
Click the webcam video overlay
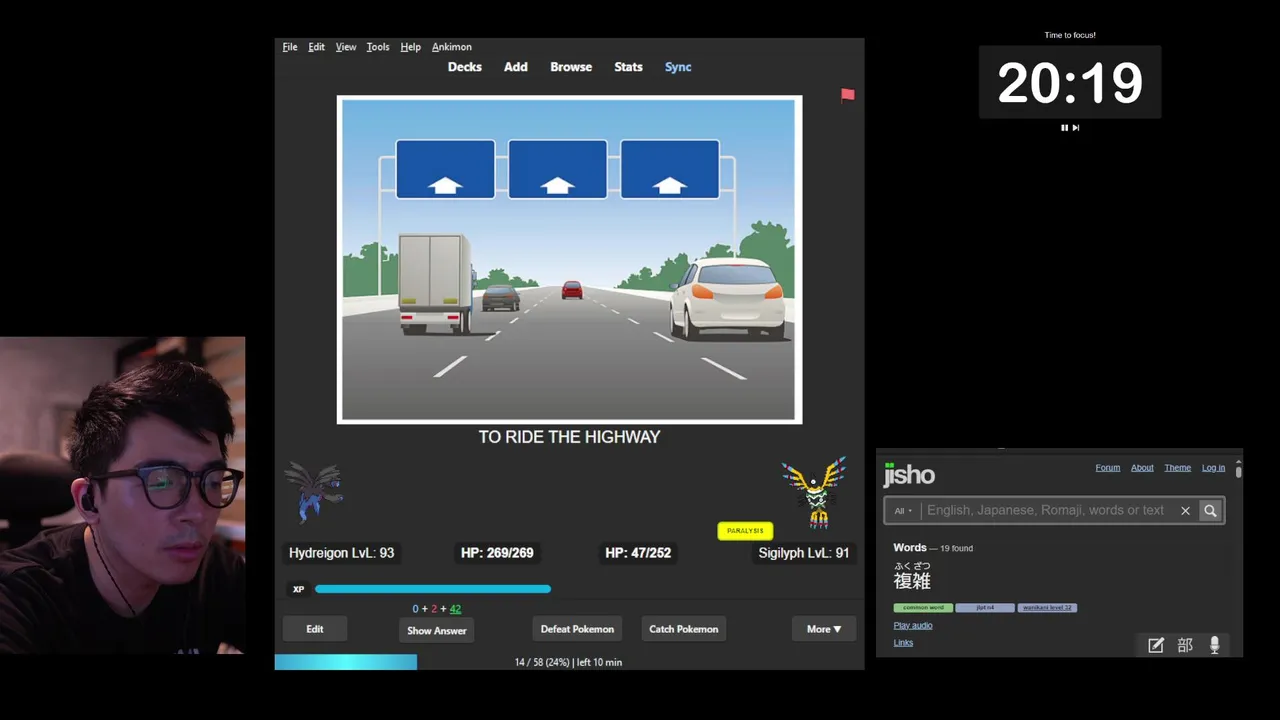coord(122,495)
